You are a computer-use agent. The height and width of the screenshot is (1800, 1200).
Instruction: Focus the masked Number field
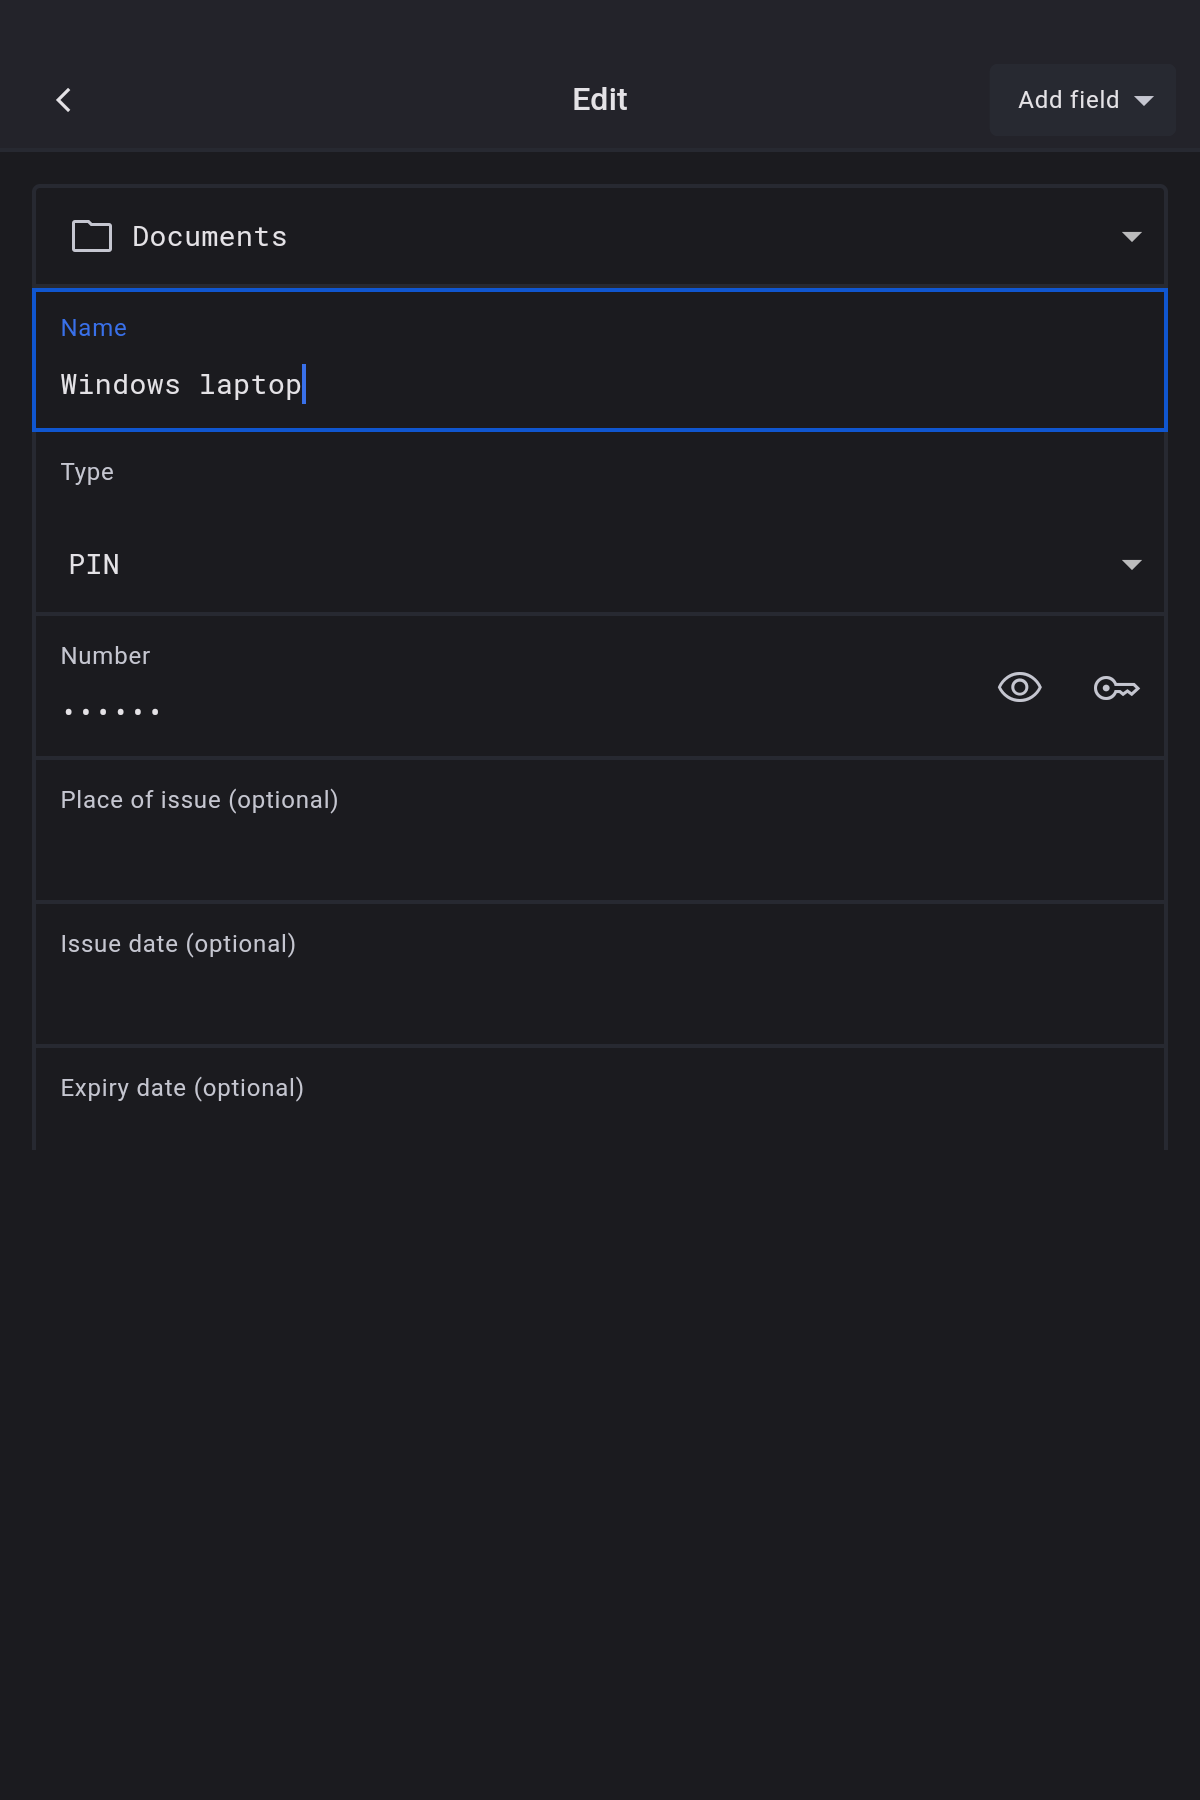coord(500,712)
